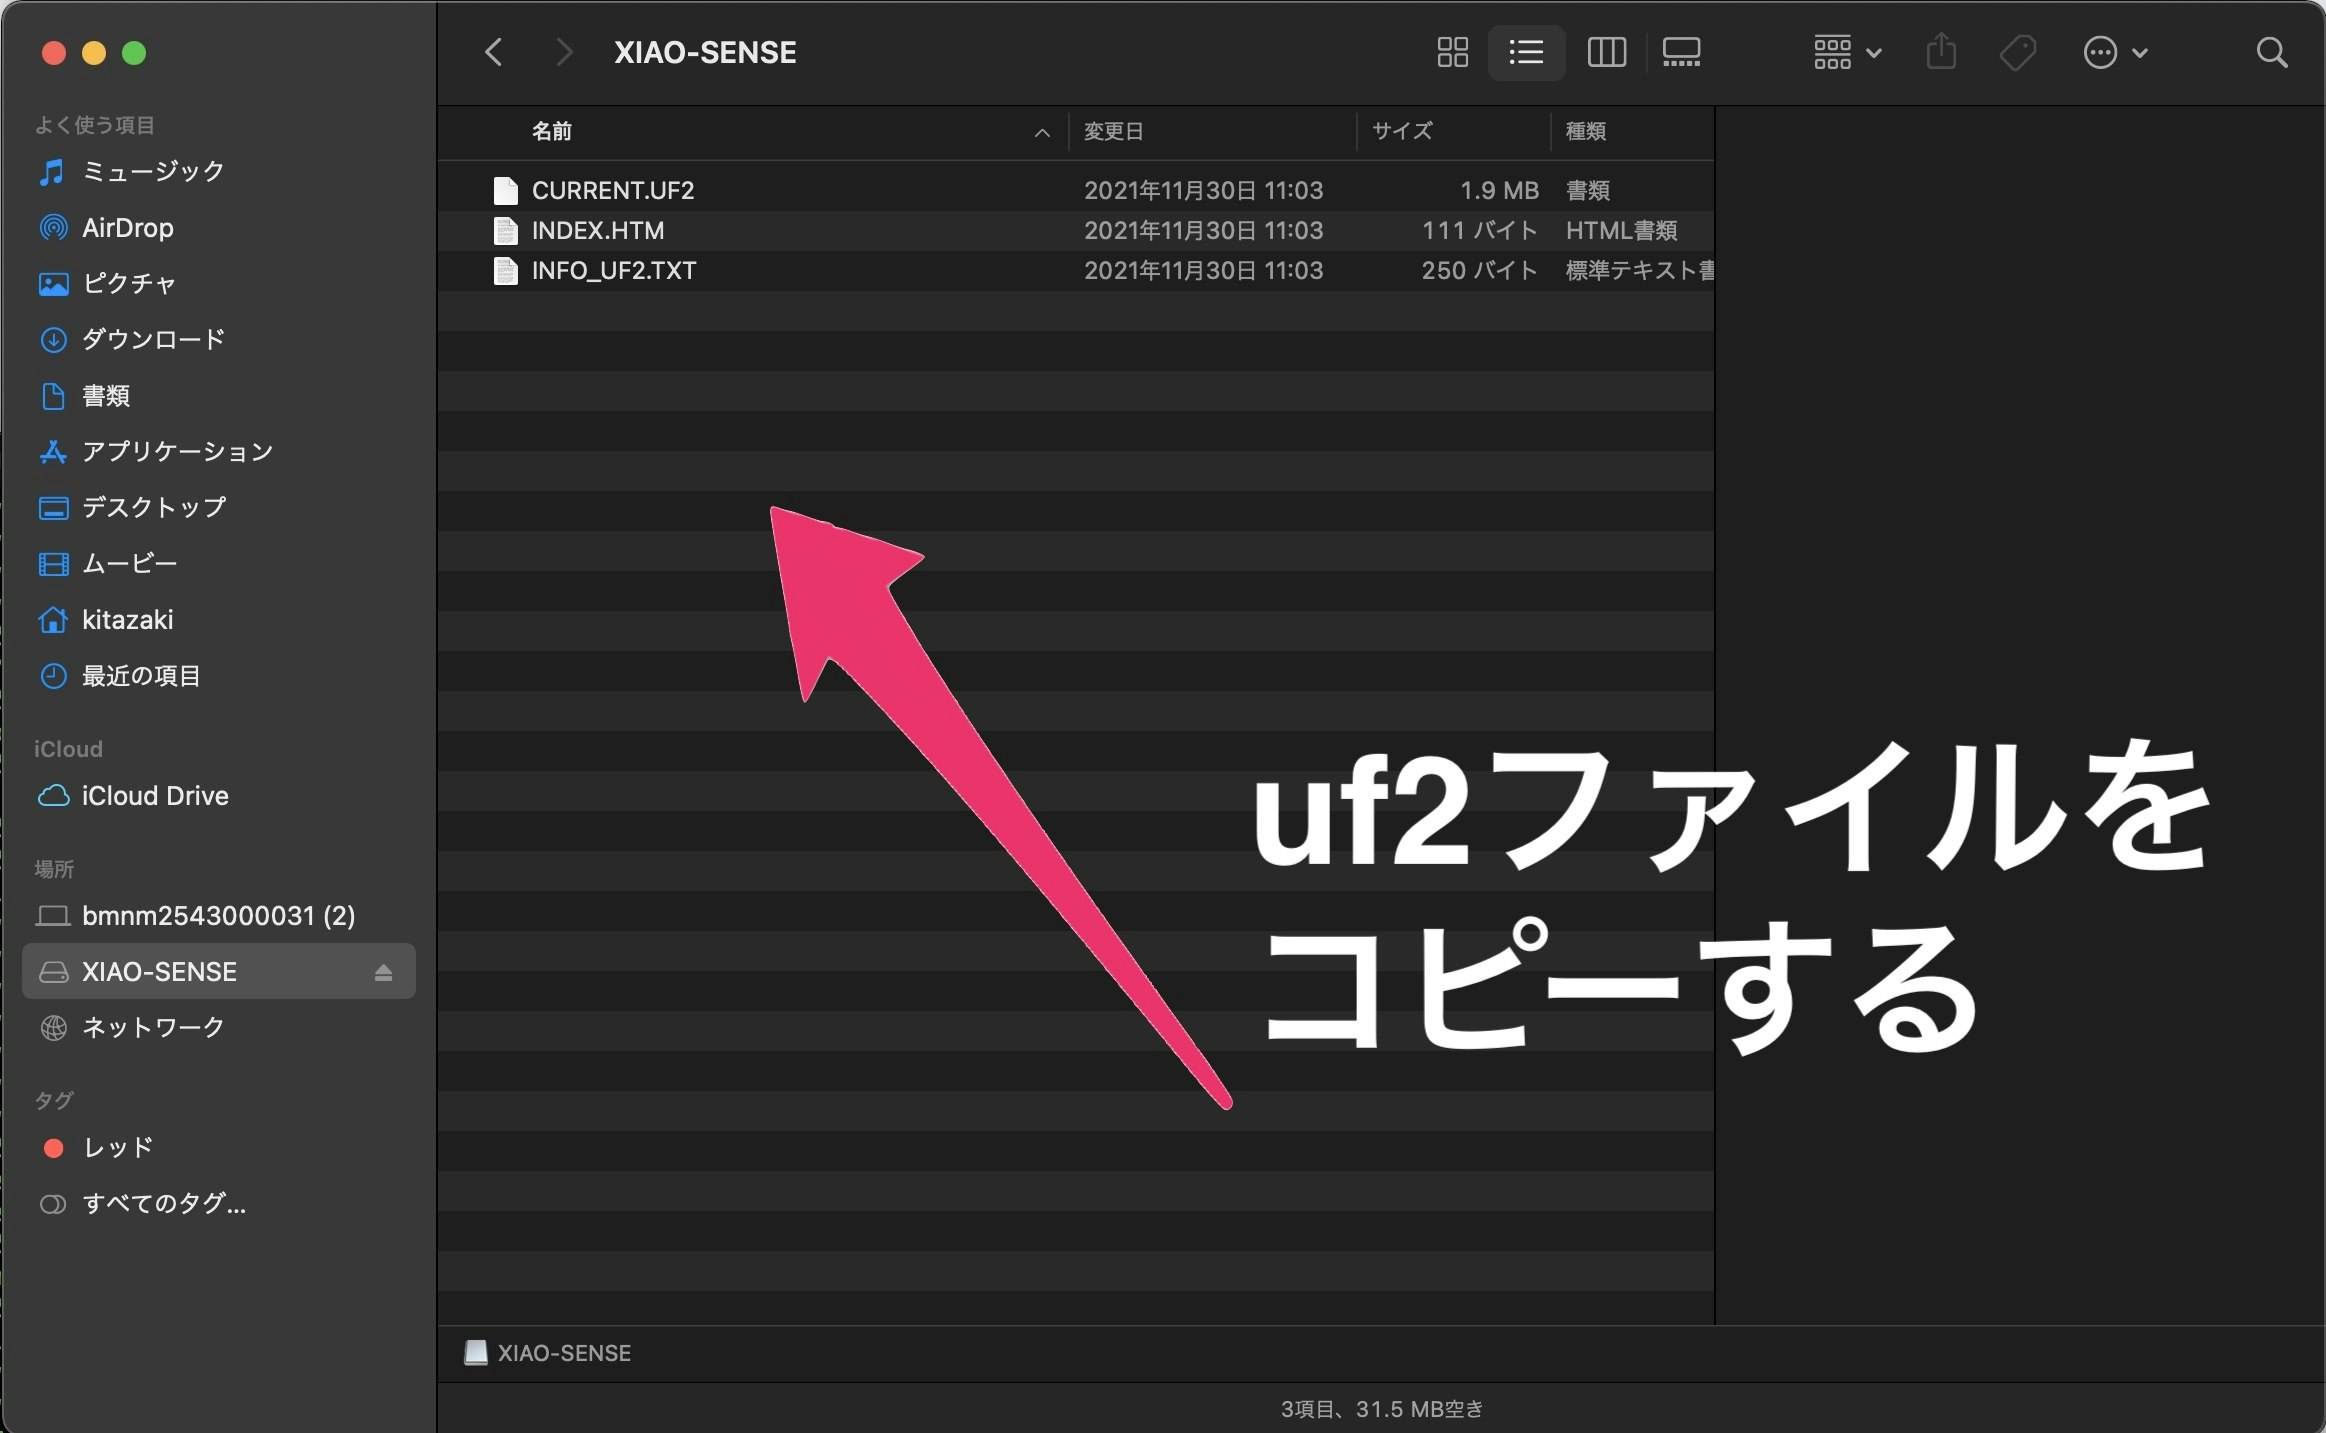Switch to icon grid view

[x=1452, y=52]
